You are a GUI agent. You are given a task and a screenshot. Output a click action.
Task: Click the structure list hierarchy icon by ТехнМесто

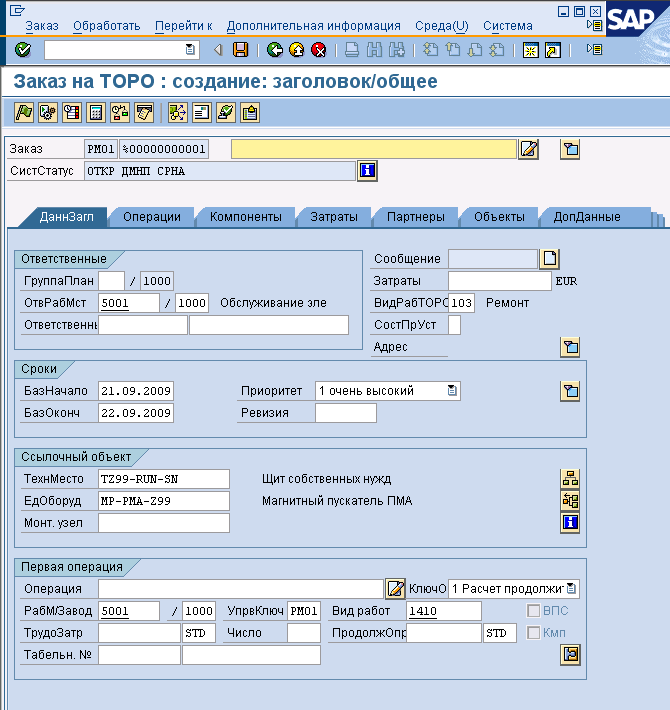point(570,479)
